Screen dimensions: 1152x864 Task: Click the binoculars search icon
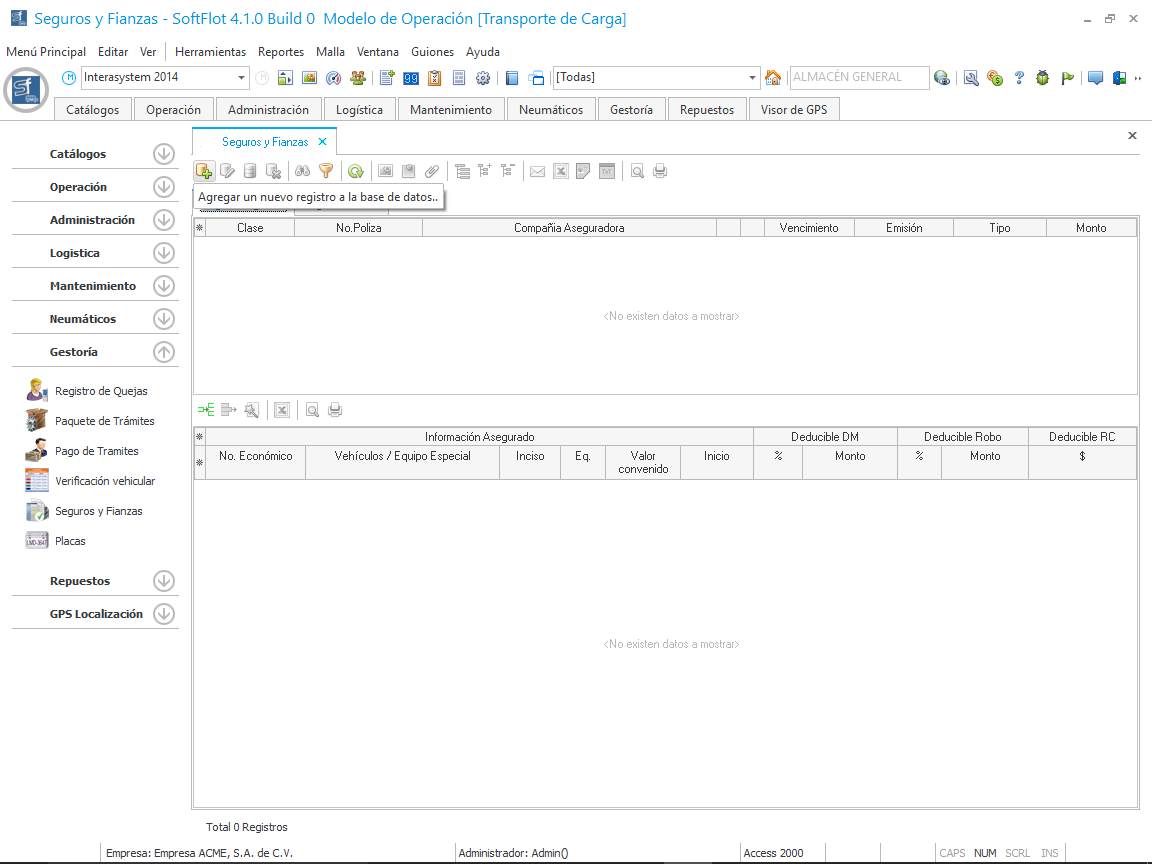(302, 171)
